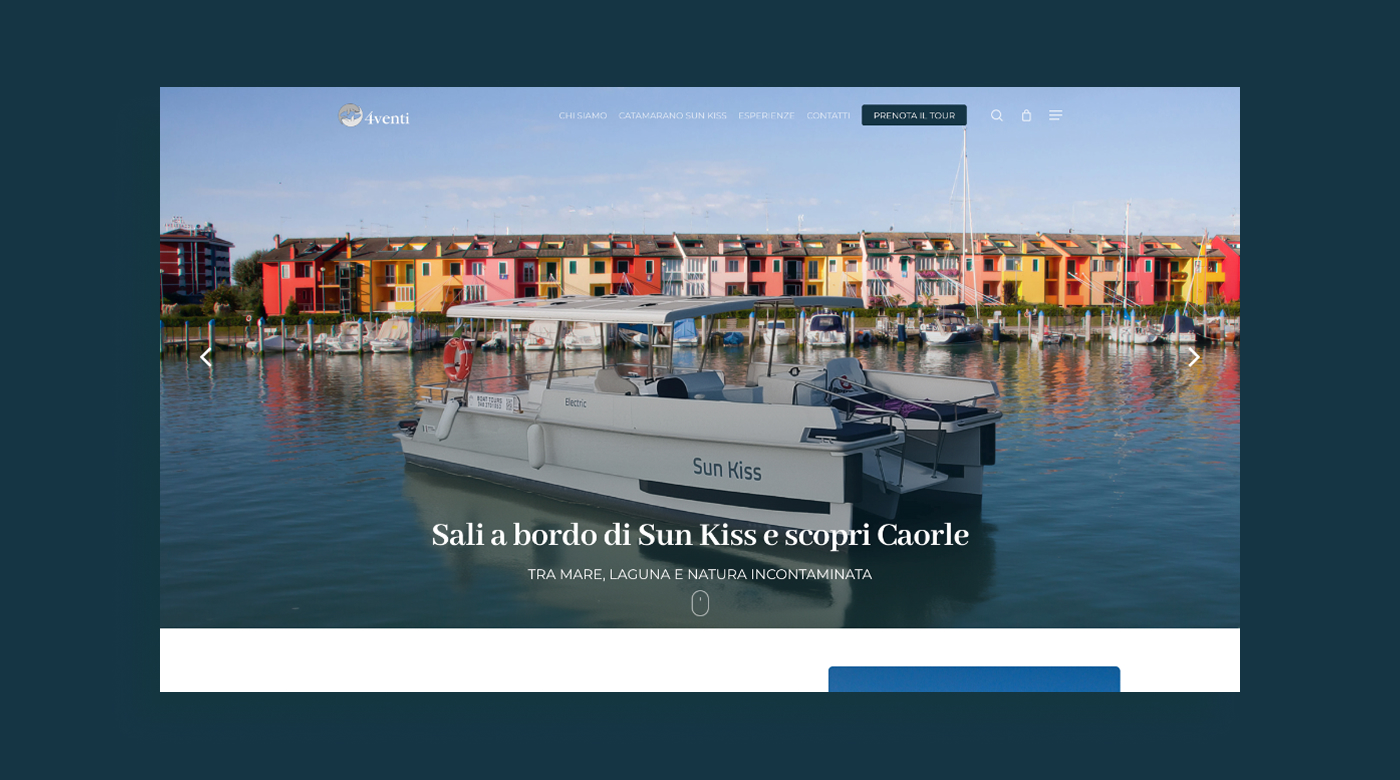1400x780 pixels.
Task: Open the Contatti menu item
Action: pyautogui.click(x=829, y=116)
